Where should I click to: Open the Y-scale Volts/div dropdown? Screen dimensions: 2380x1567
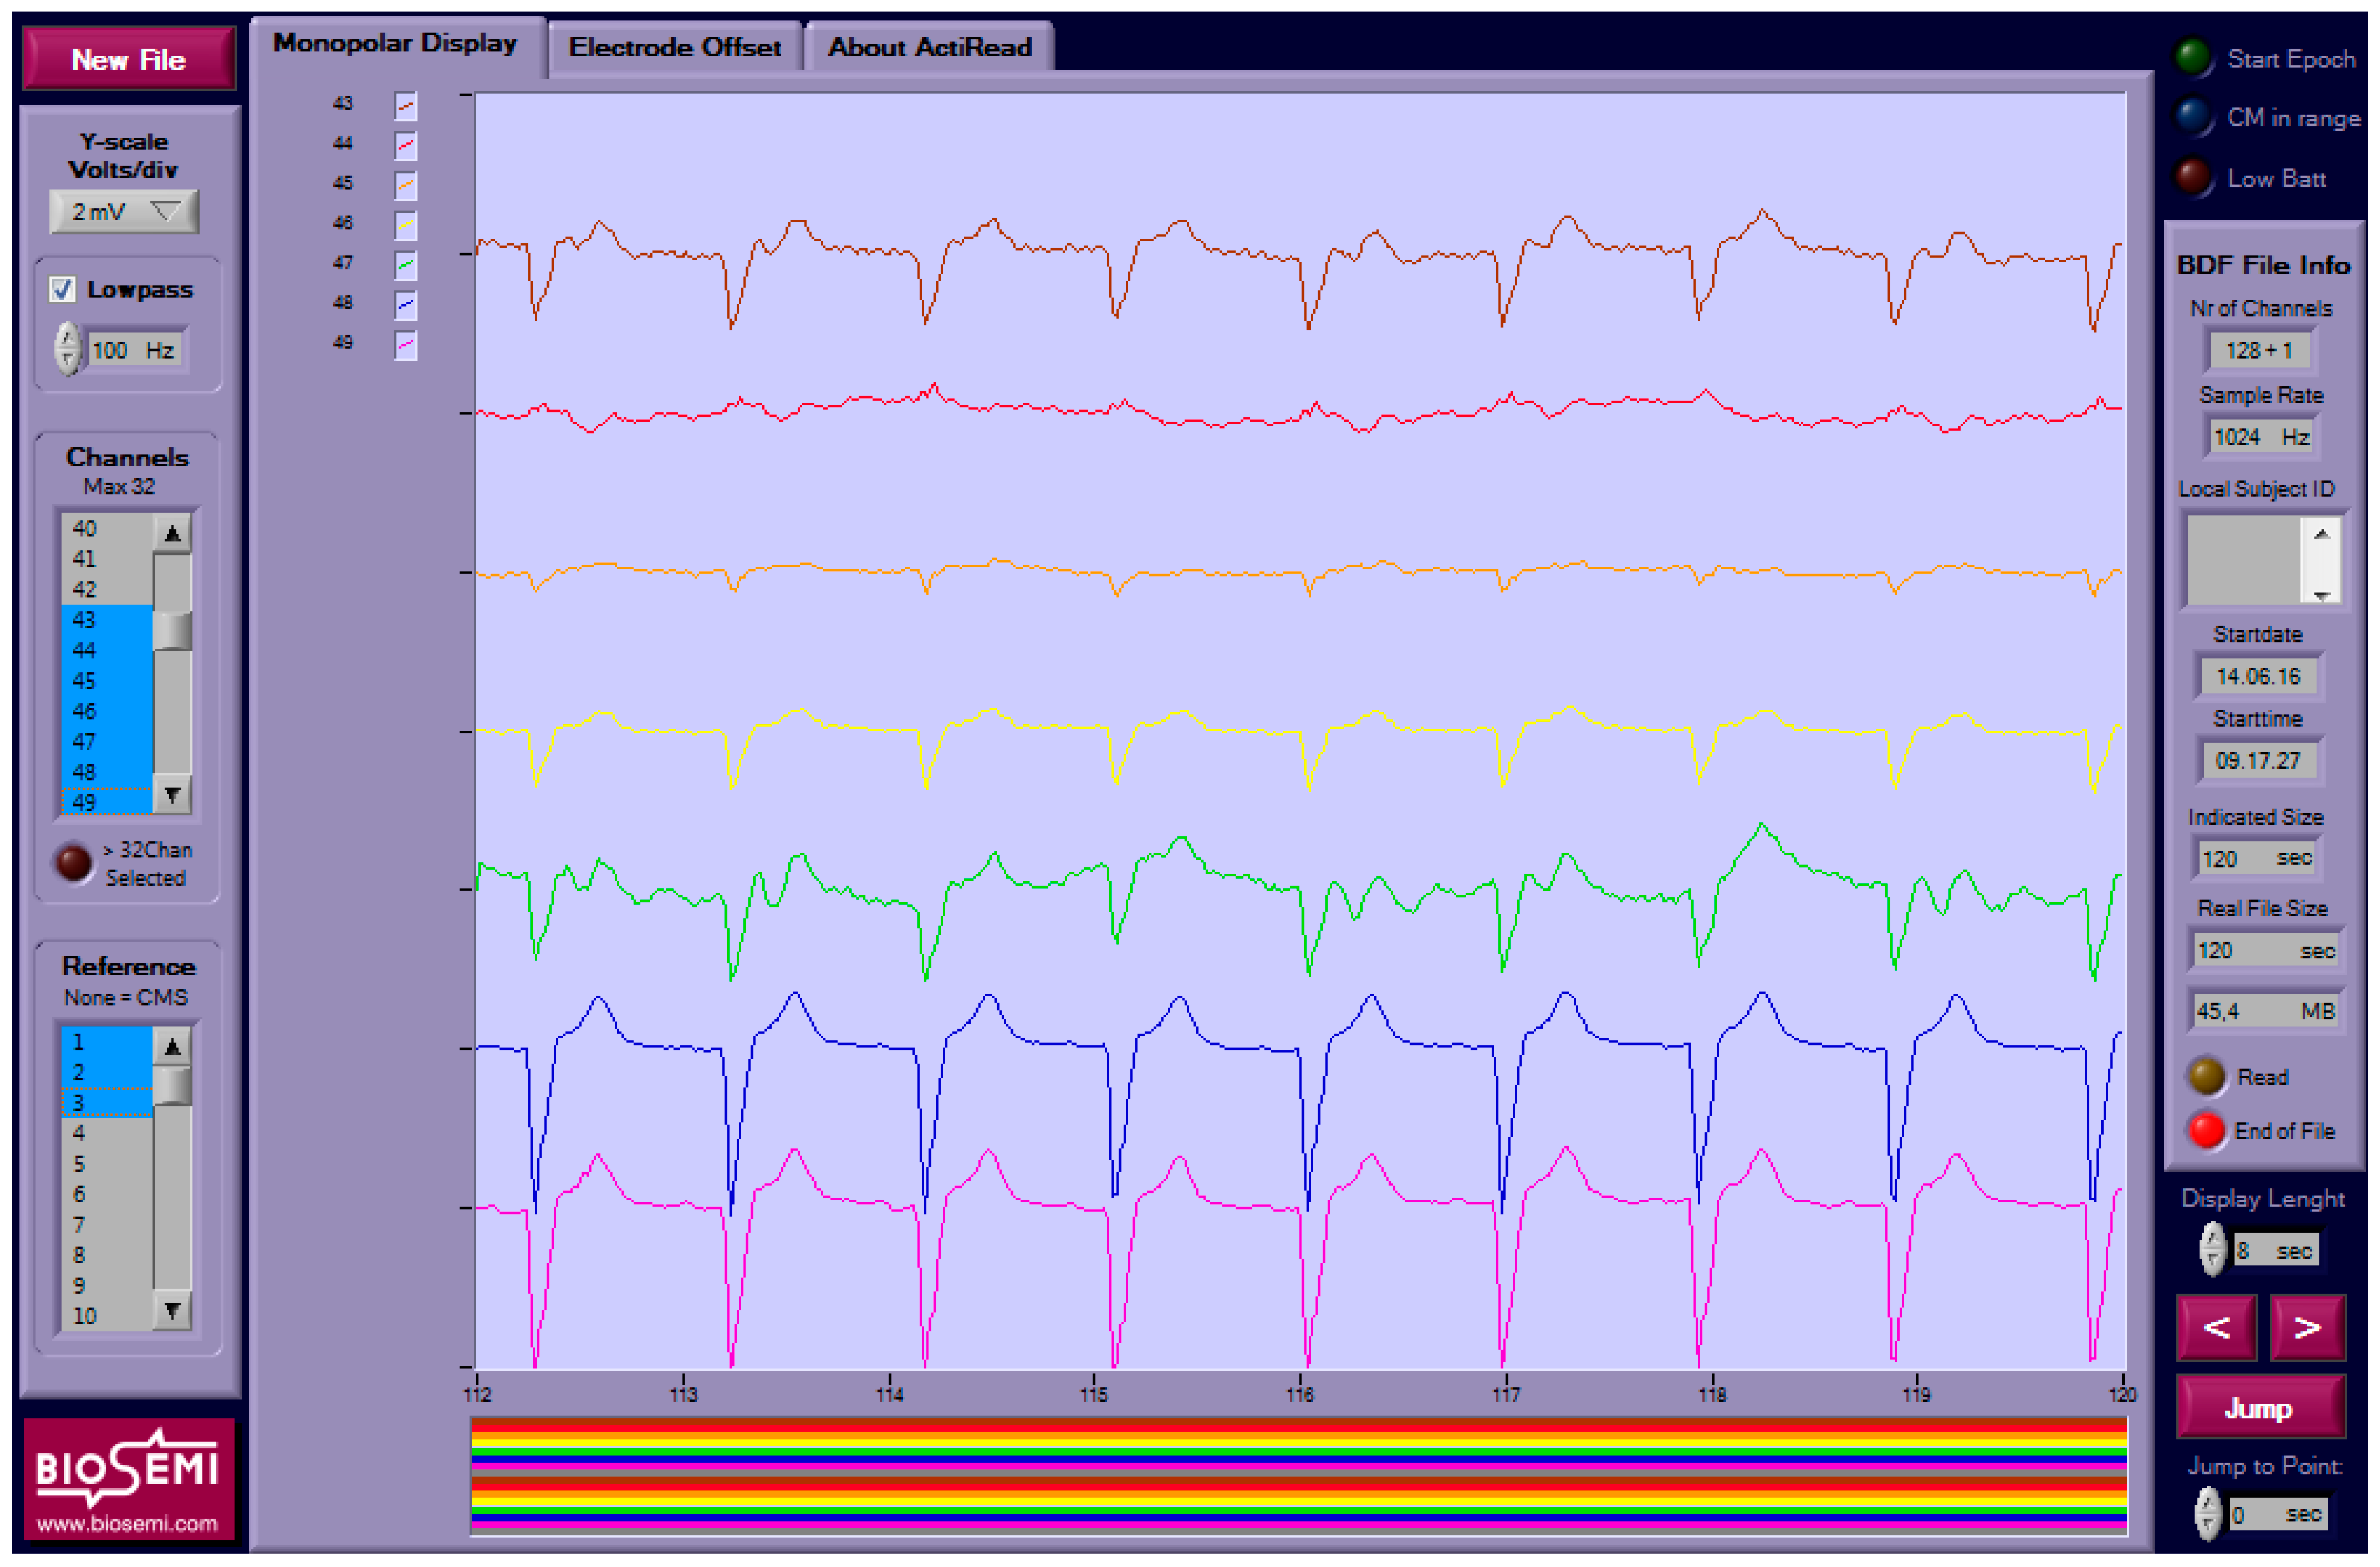tap(124, 212)
